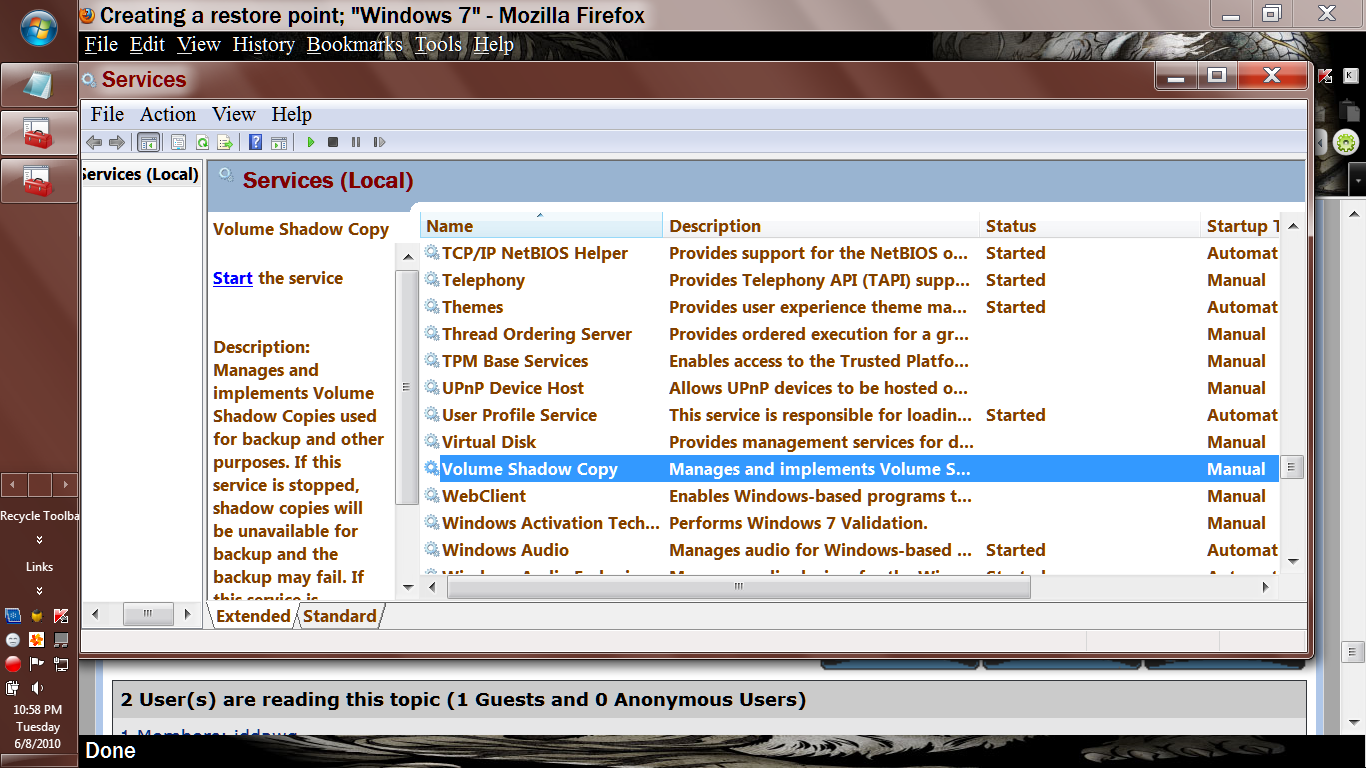Select the User Profile Service row

pyautogui.click(x=850, y=415)
